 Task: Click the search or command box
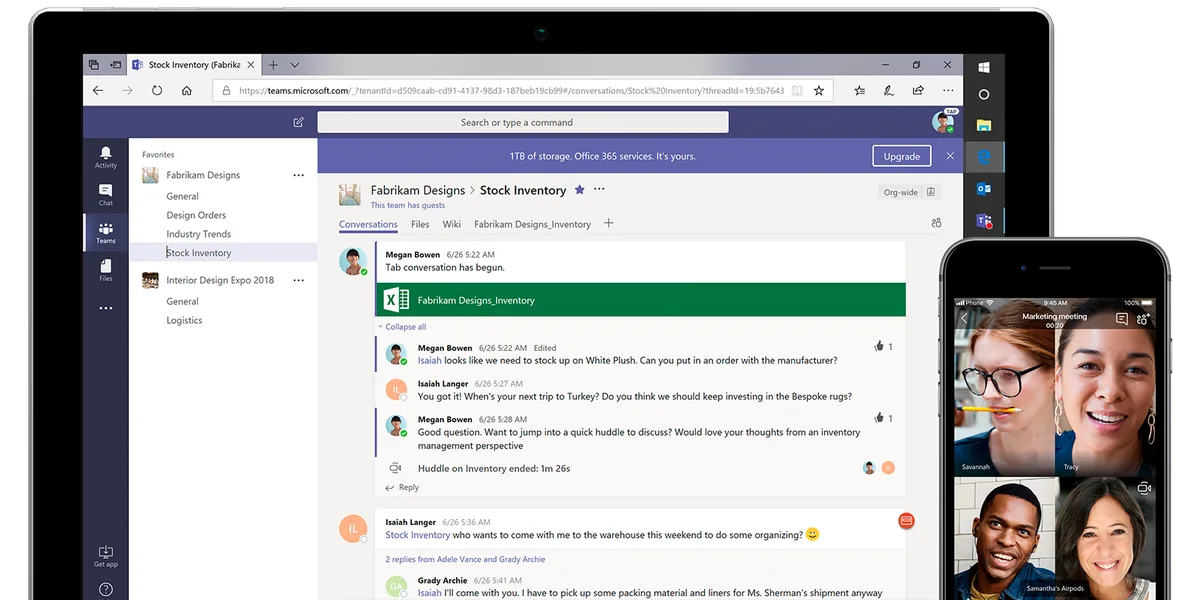523,122
